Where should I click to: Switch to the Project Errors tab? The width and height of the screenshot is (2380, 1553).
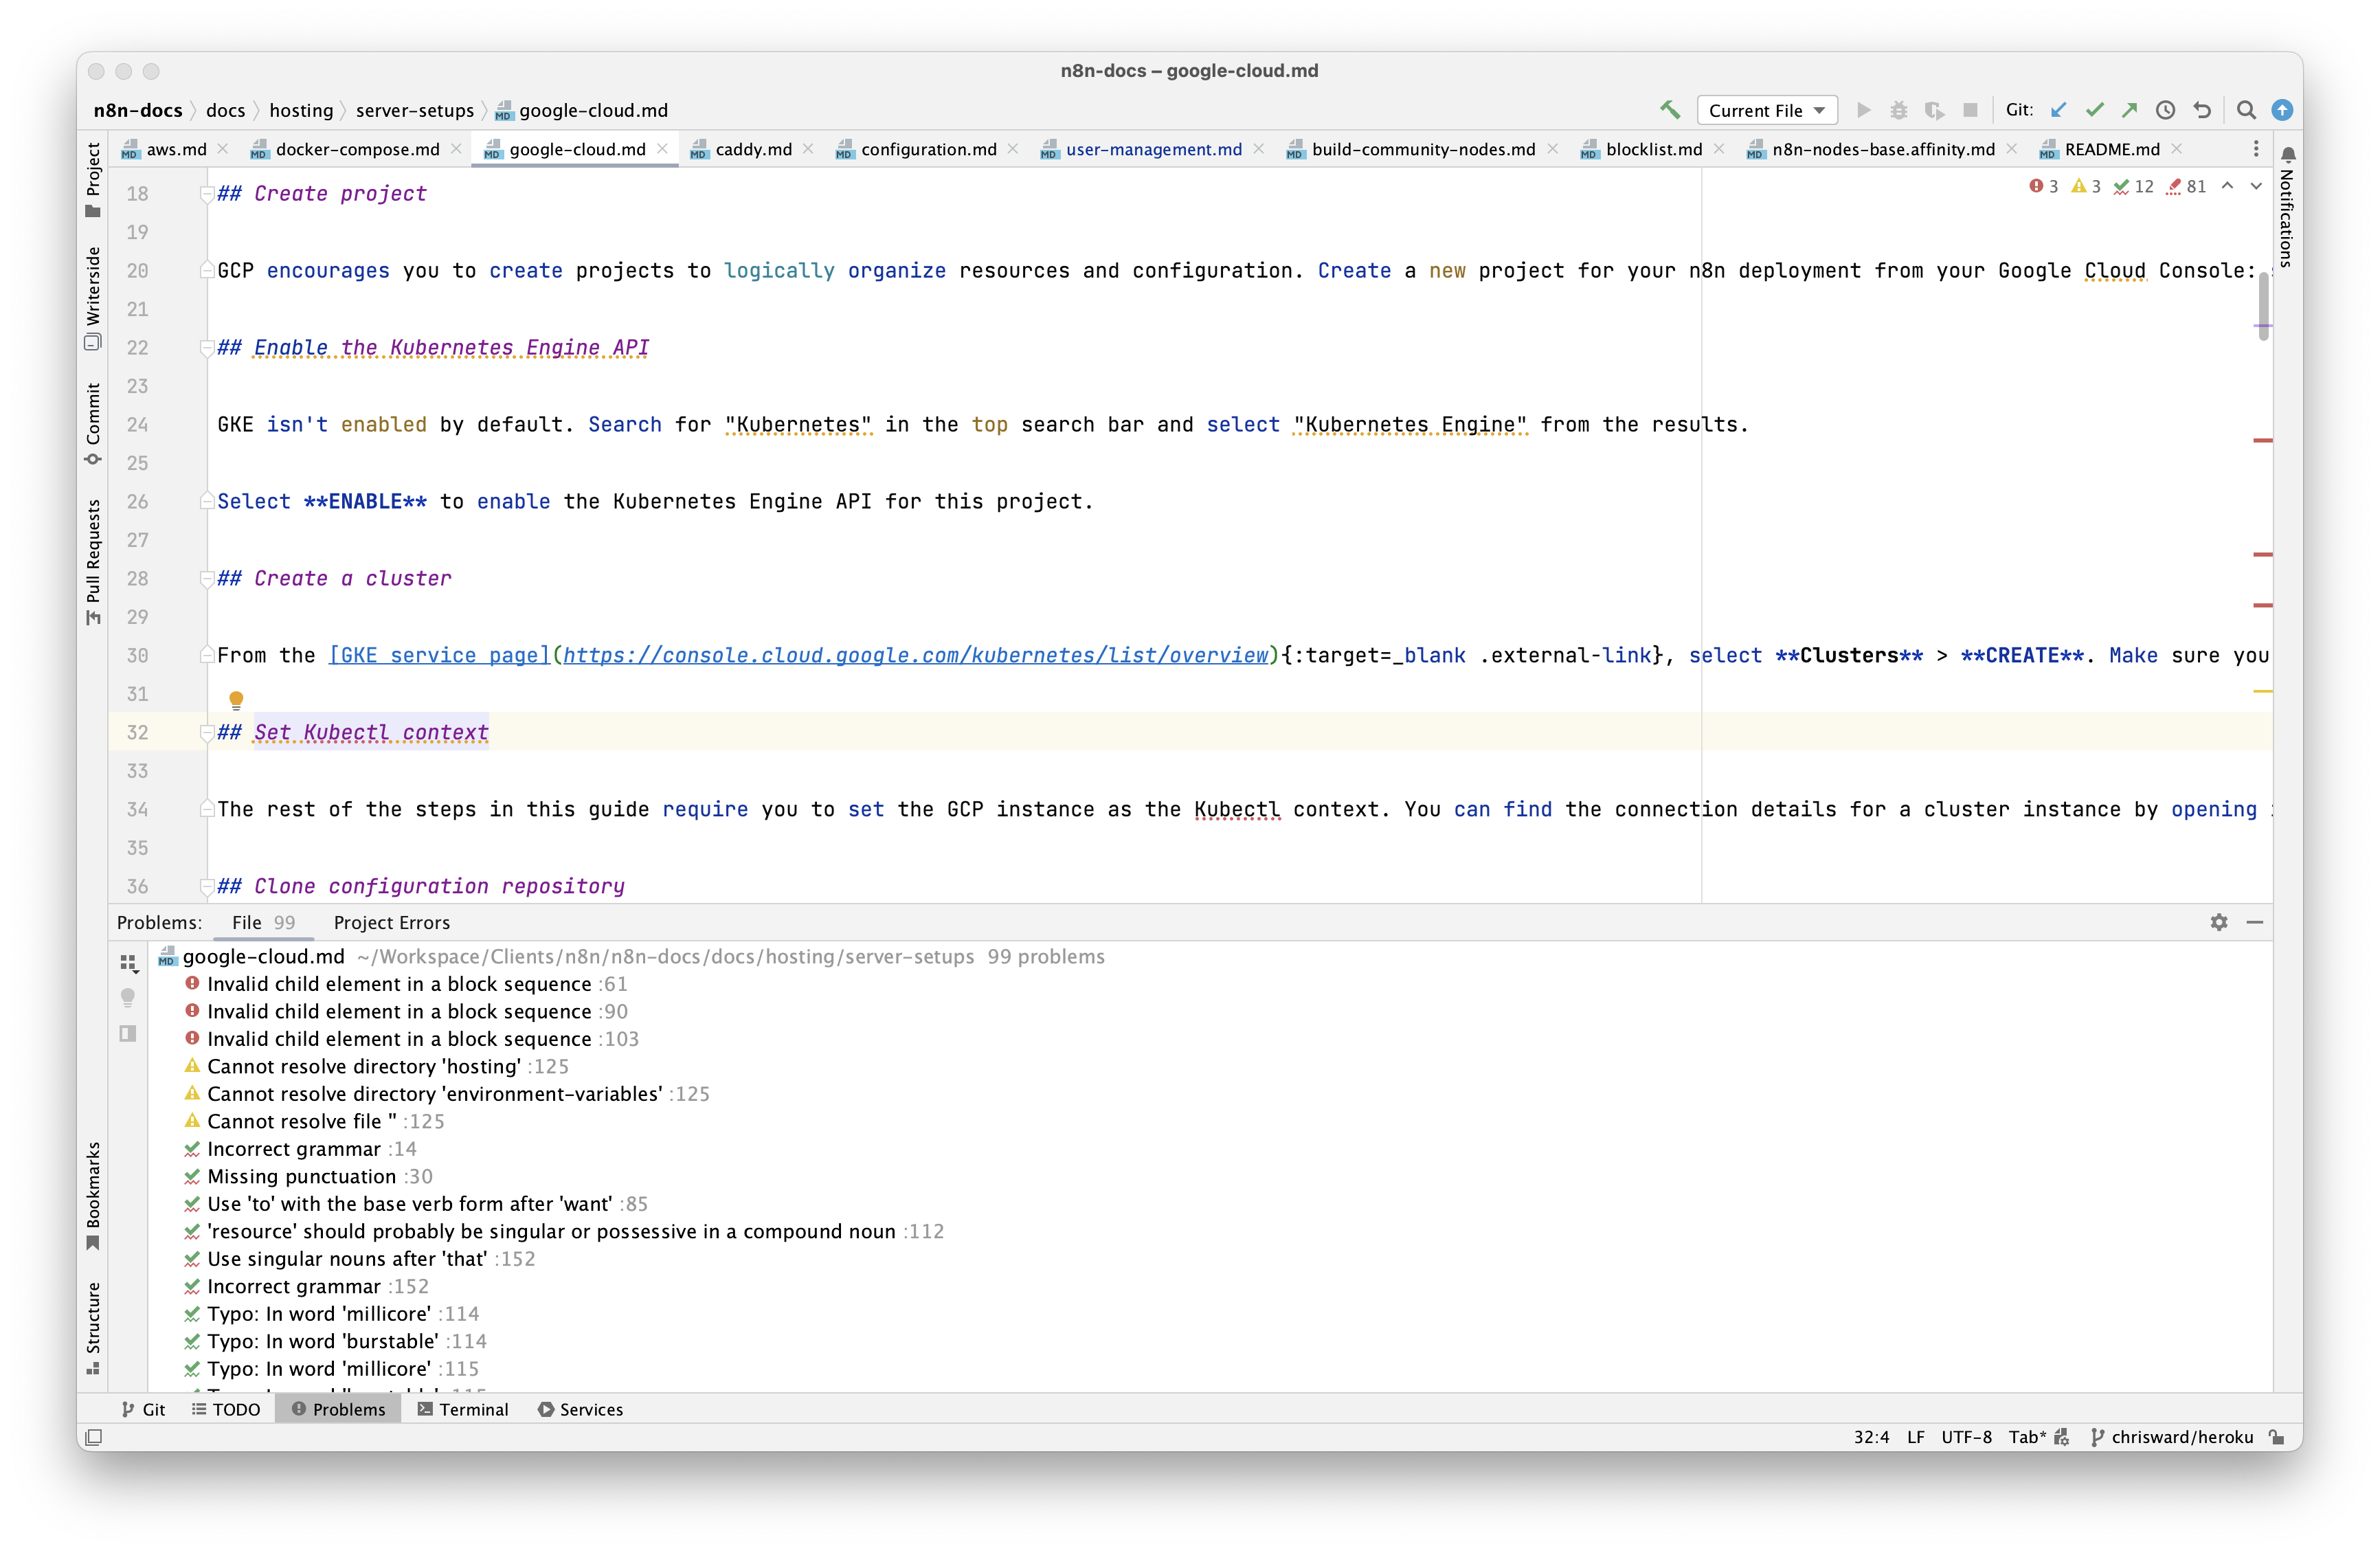click(x=391, y=922)
